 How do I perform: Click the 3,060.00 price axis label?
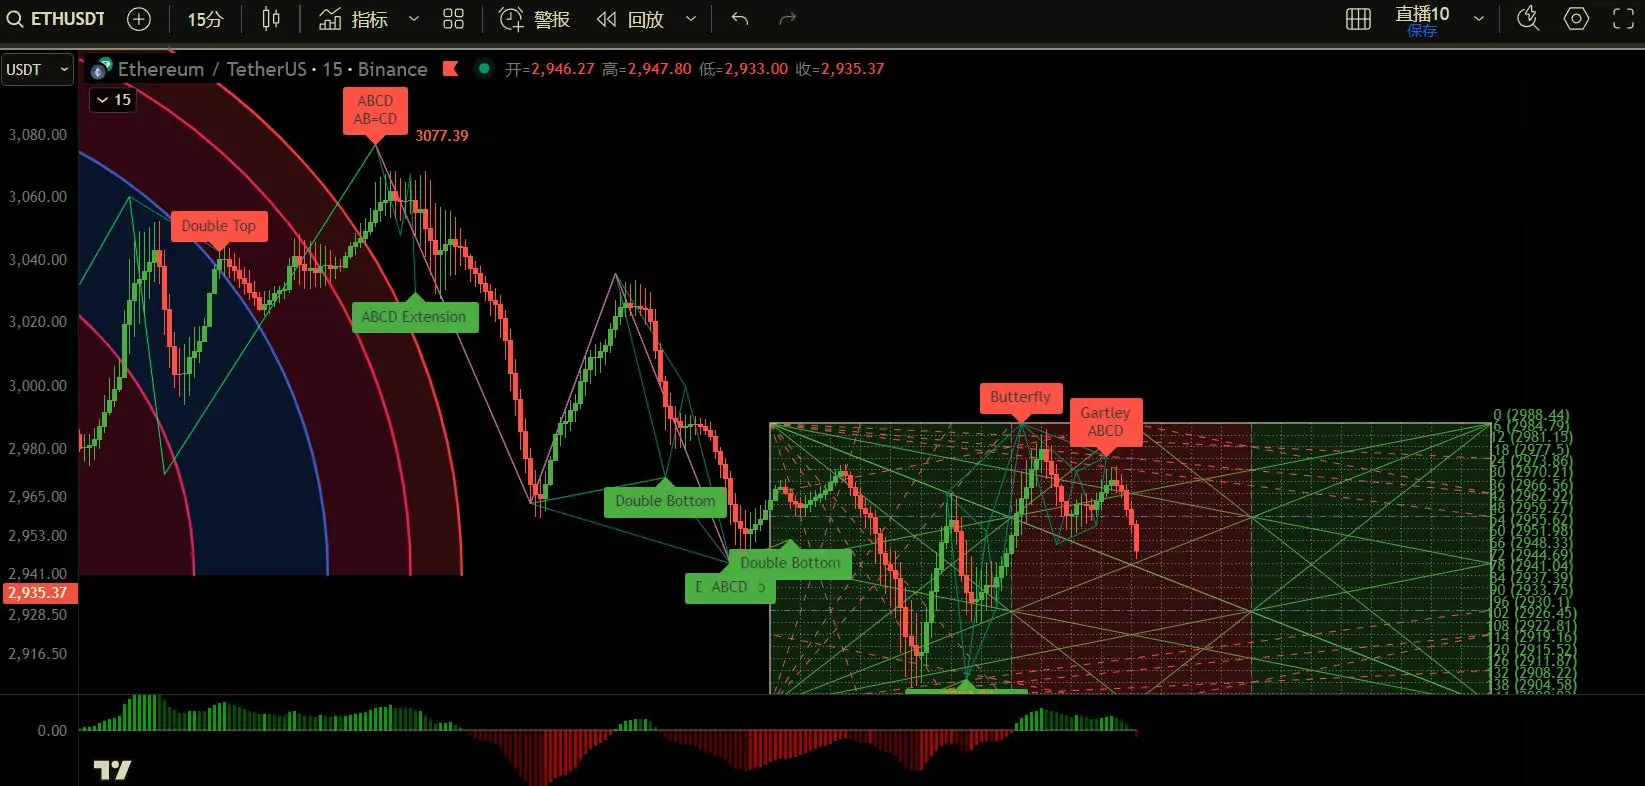click(38, 197)
